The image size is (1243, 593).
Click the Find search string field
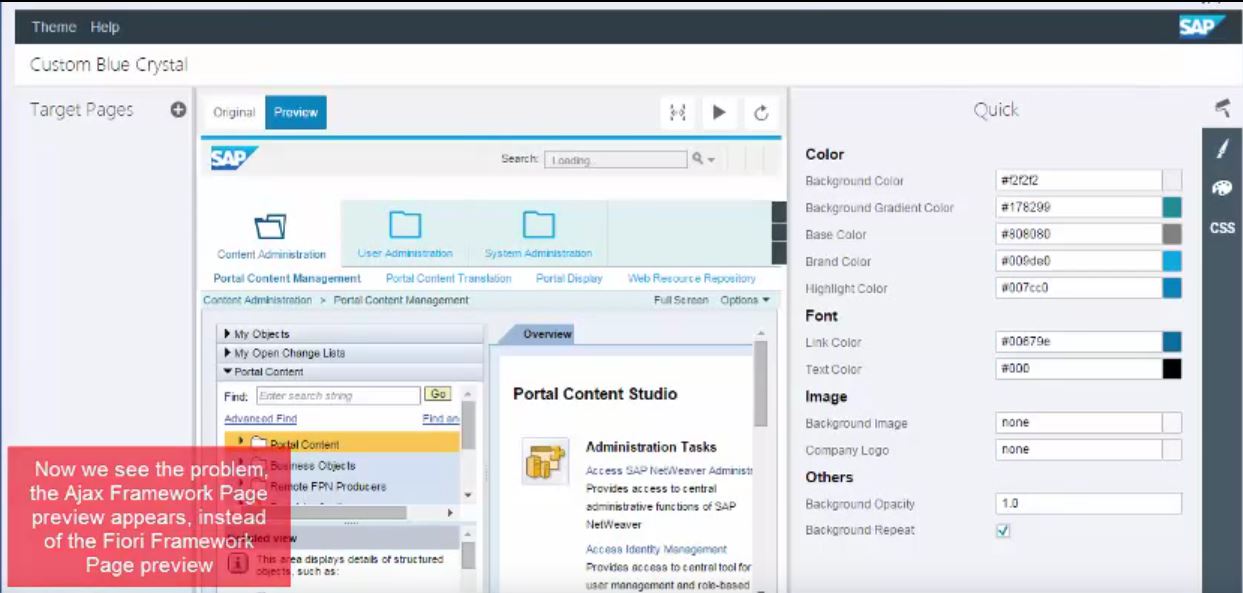[338, 396]
